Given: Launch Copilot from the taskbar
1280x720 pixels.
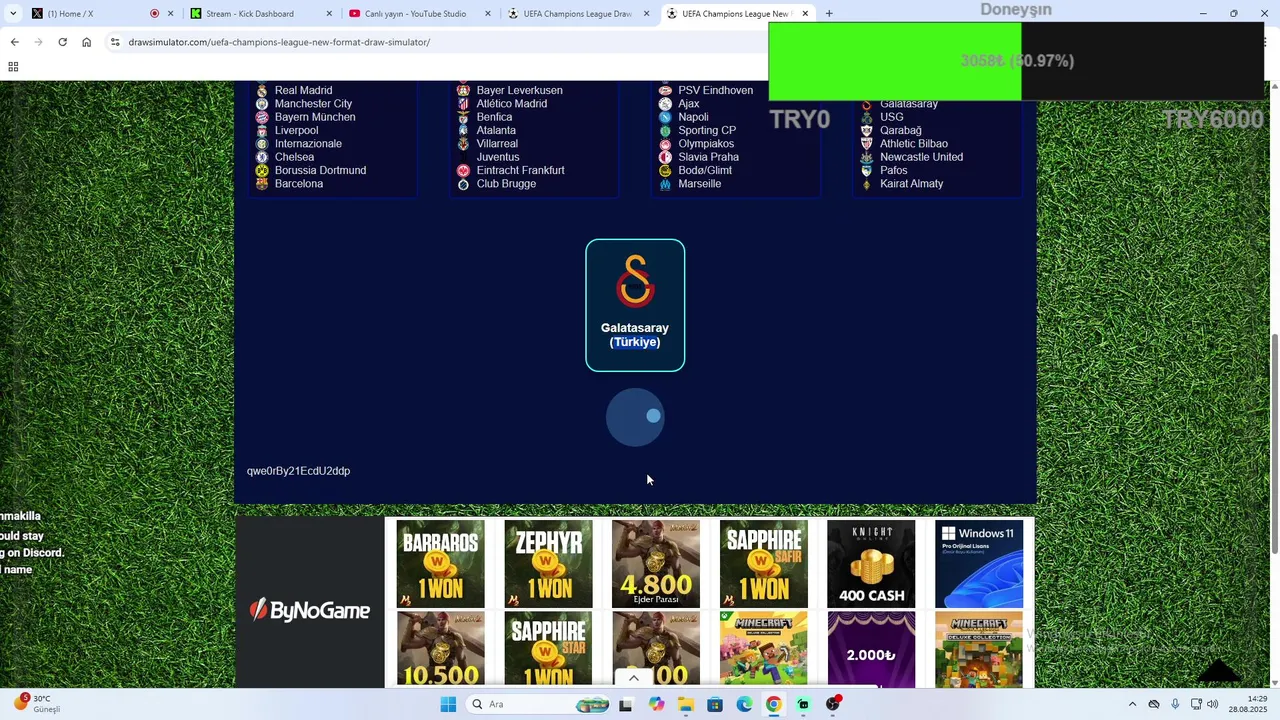Looking at the screenshot, I should click(656, 704).
